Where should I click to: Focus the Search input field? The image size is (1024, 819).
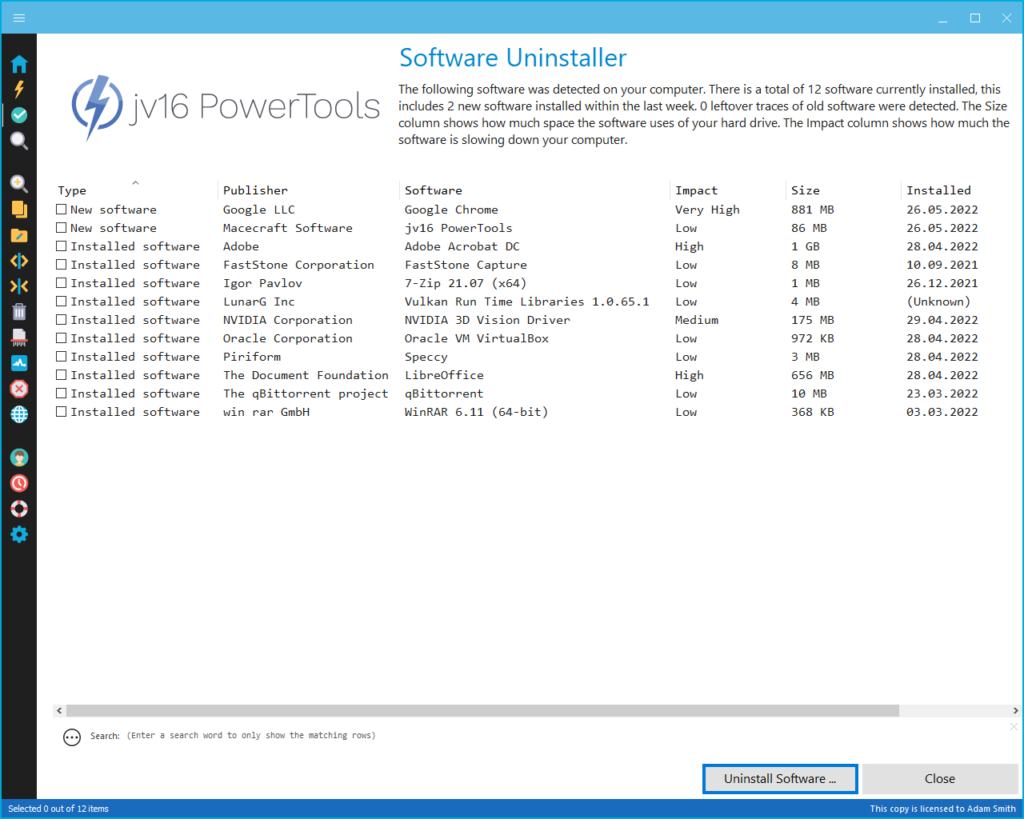click(251, 735)
